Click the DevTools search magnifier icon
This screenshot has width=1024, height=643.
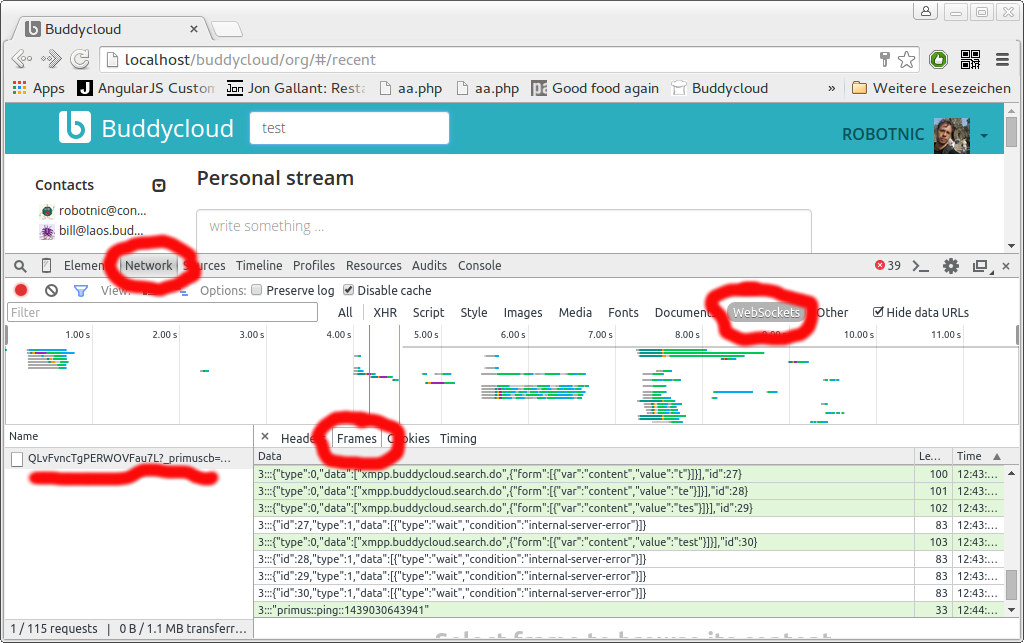pyautogui.click(x=20, y=266)
